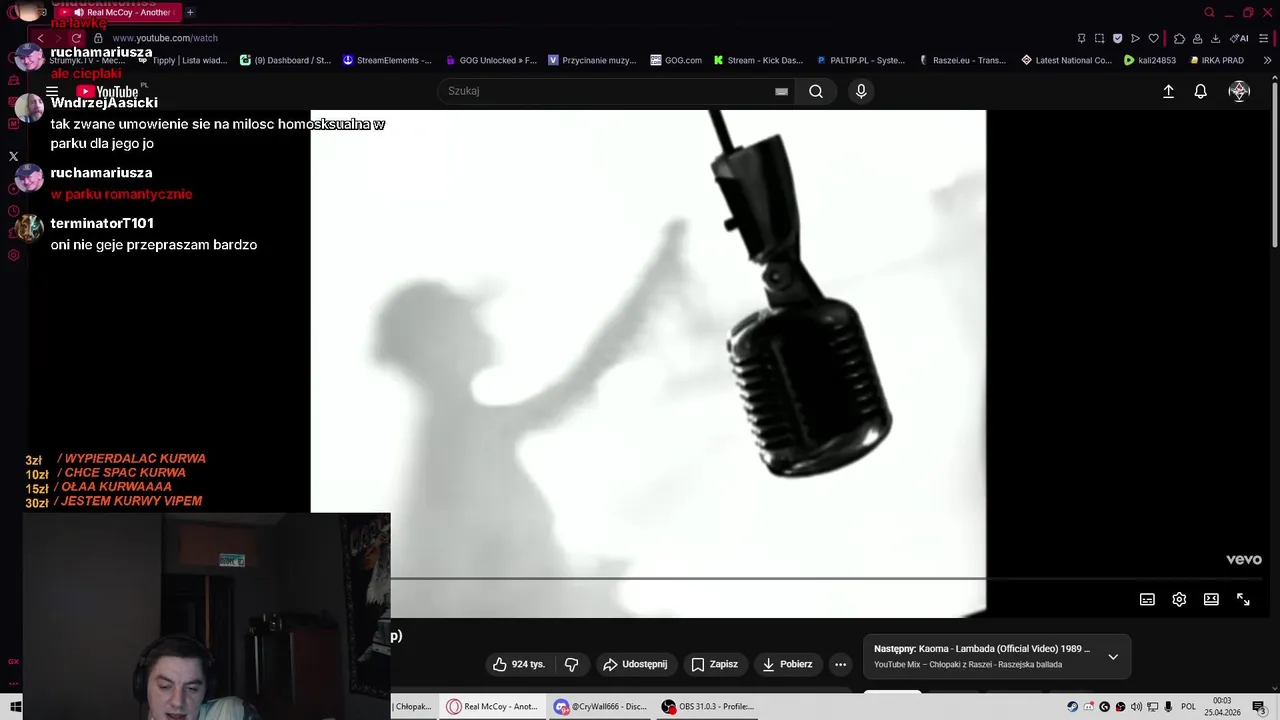The height and width of the screenshot is (720, 1280).
Task: Open the video player settings gear
Action: click(1179, 599)
